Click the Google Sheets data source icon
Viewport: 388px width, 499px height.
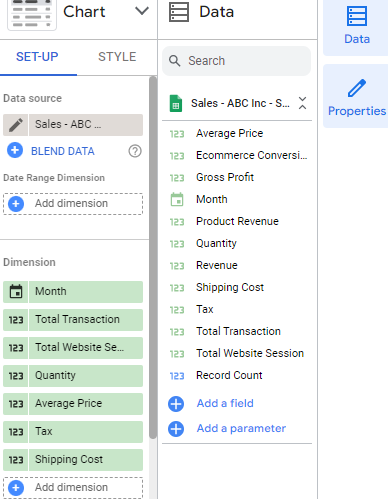[x=176, y=103]
